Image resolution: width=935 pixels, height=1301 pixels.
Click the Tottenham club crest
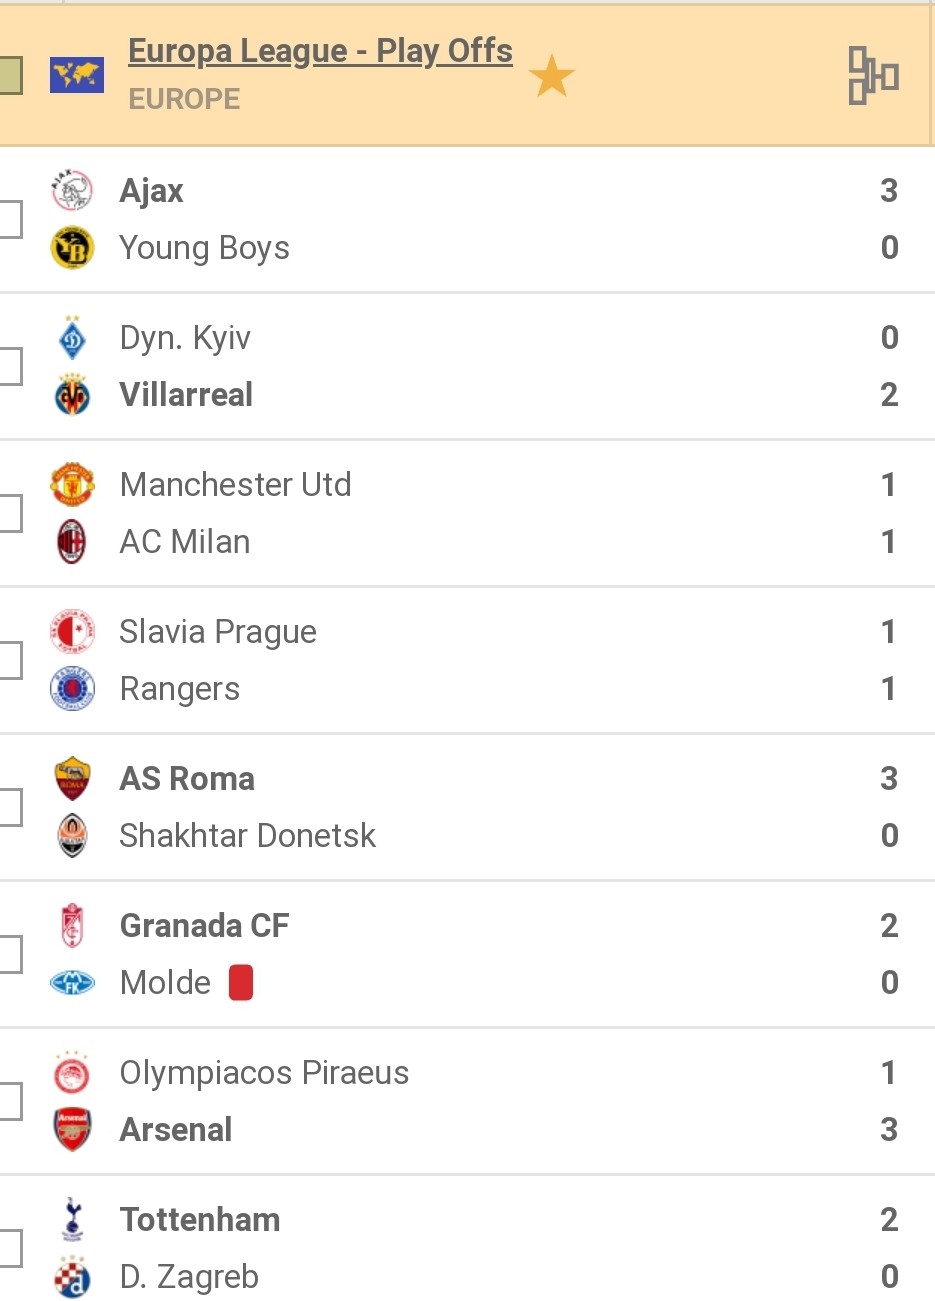click(72, 1219)
